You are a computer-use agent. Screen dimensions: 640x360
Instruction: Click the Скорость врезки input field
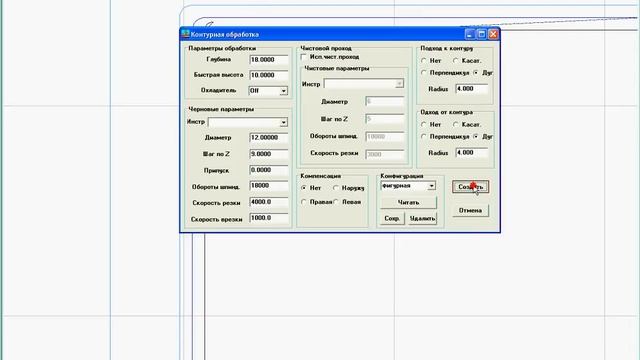coord(269,218)
